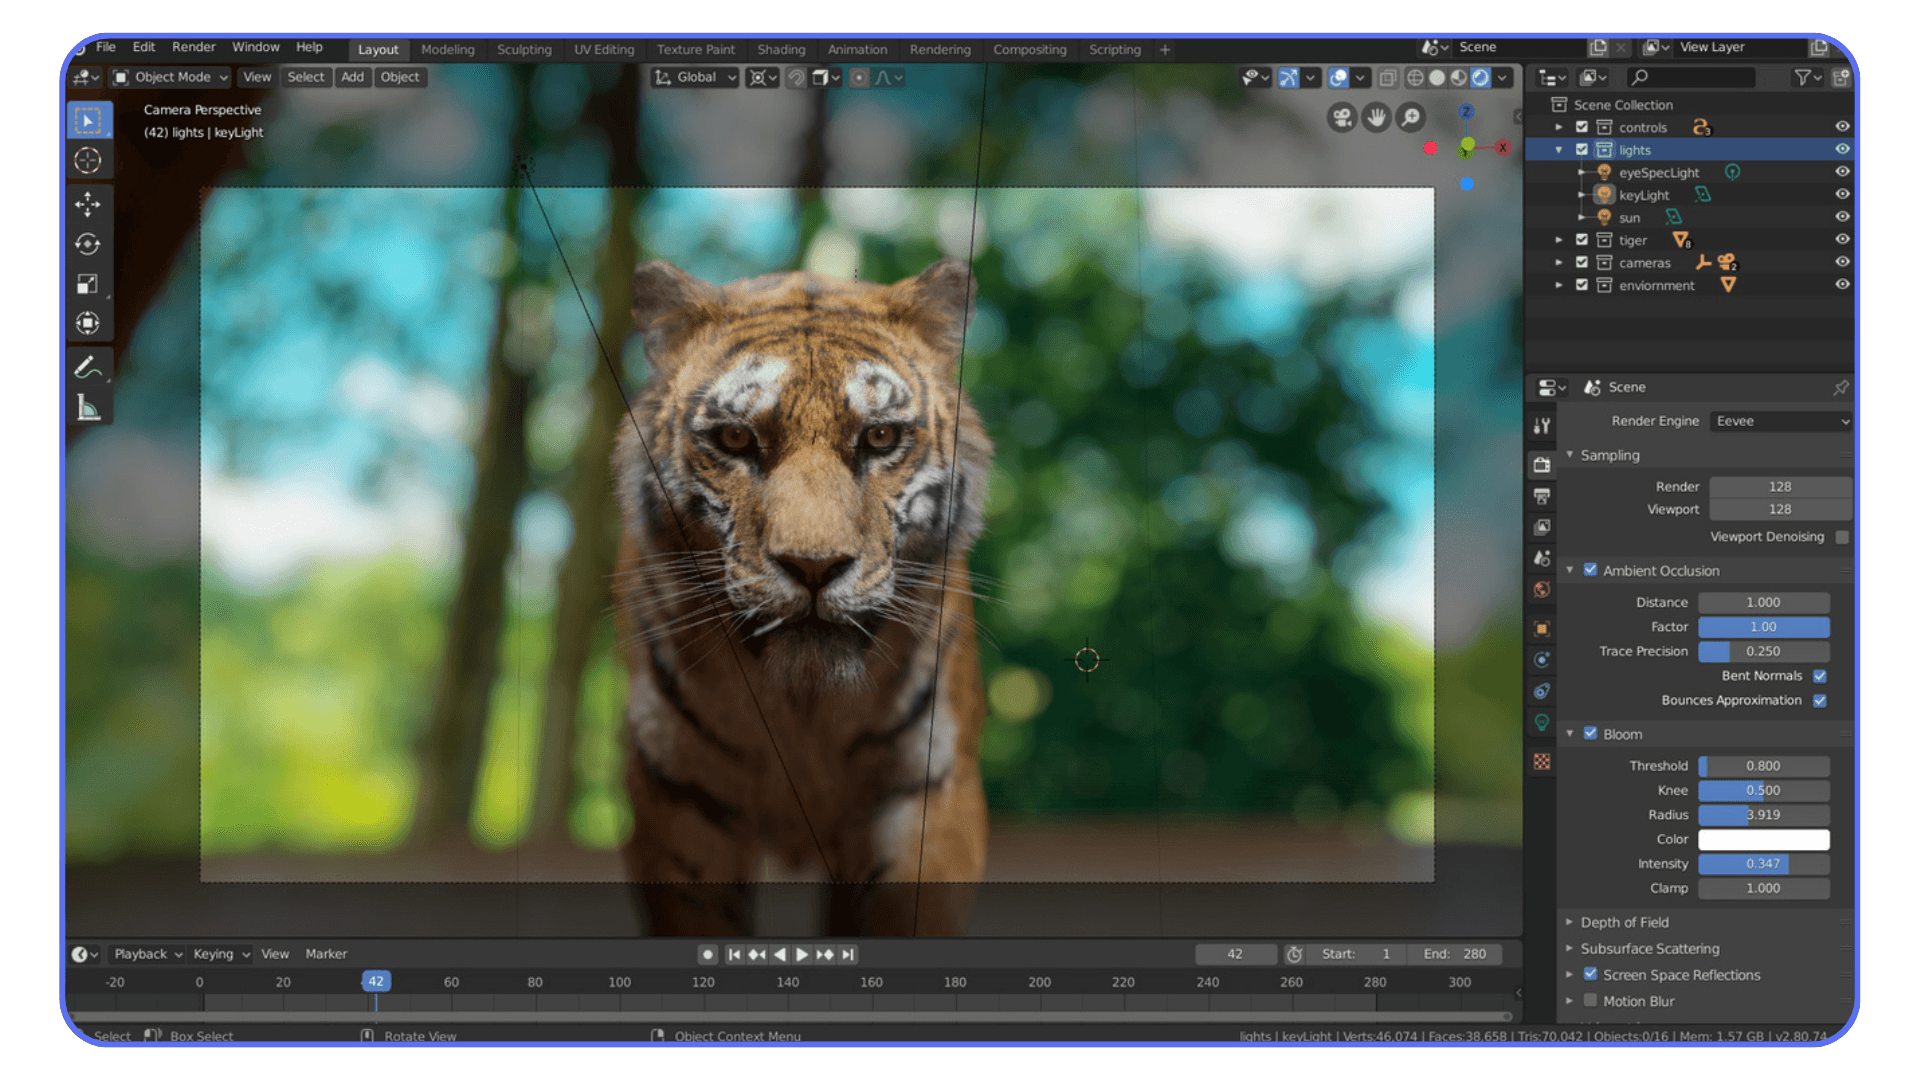1920x1080 pixels.
Task: Select the Annotate tool
Action: point(89,365)
